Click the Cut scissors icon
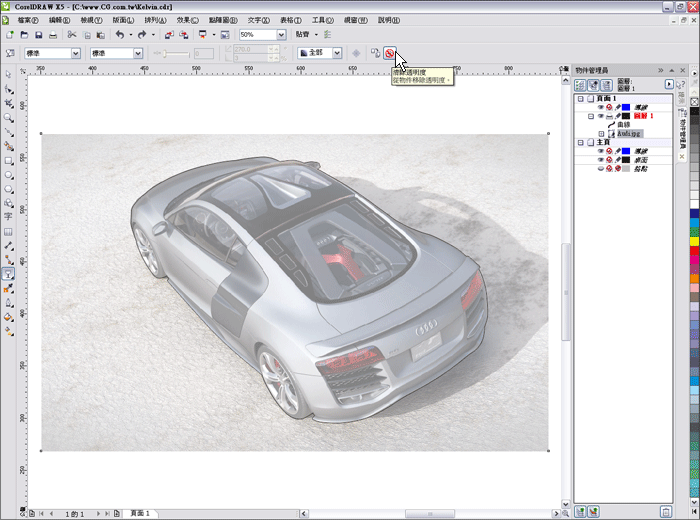Viewport: 700px width, 520px height. [x=72, y=35]
